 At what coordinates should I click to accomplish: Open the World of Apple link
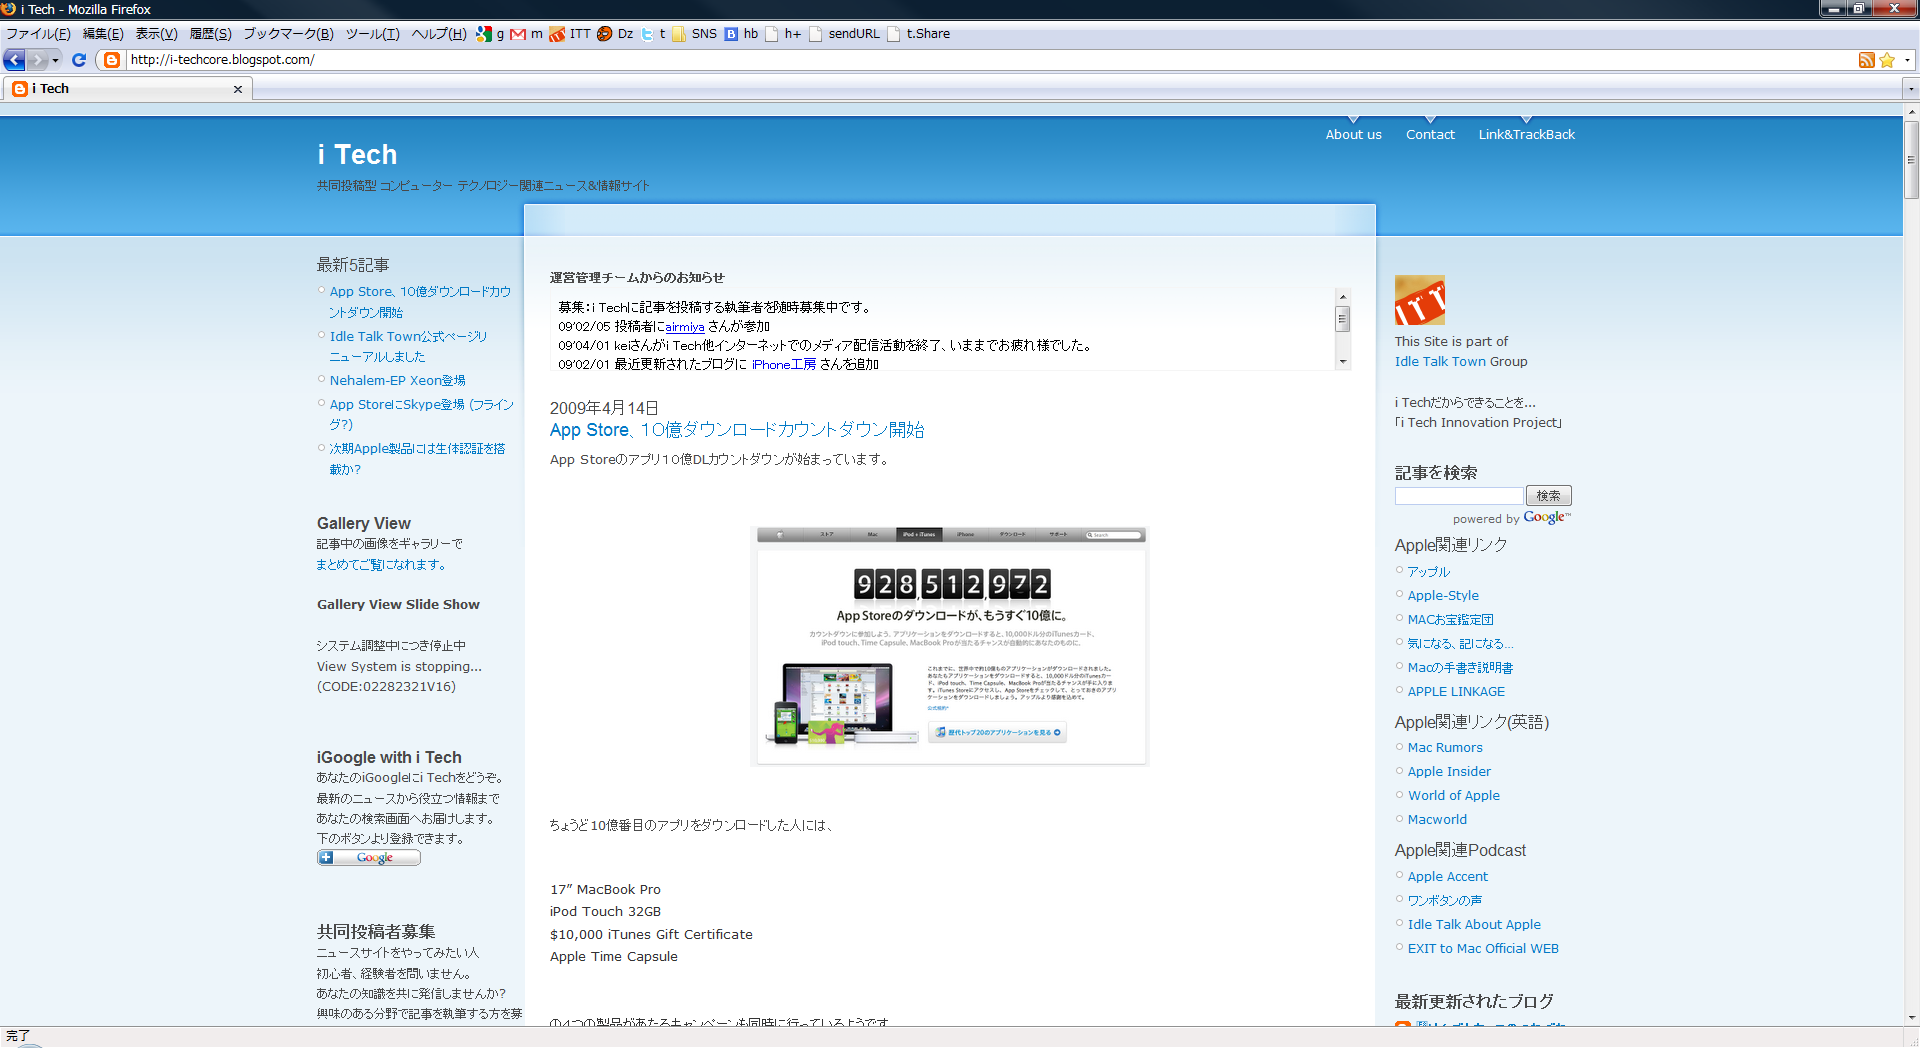[1454, 796]
